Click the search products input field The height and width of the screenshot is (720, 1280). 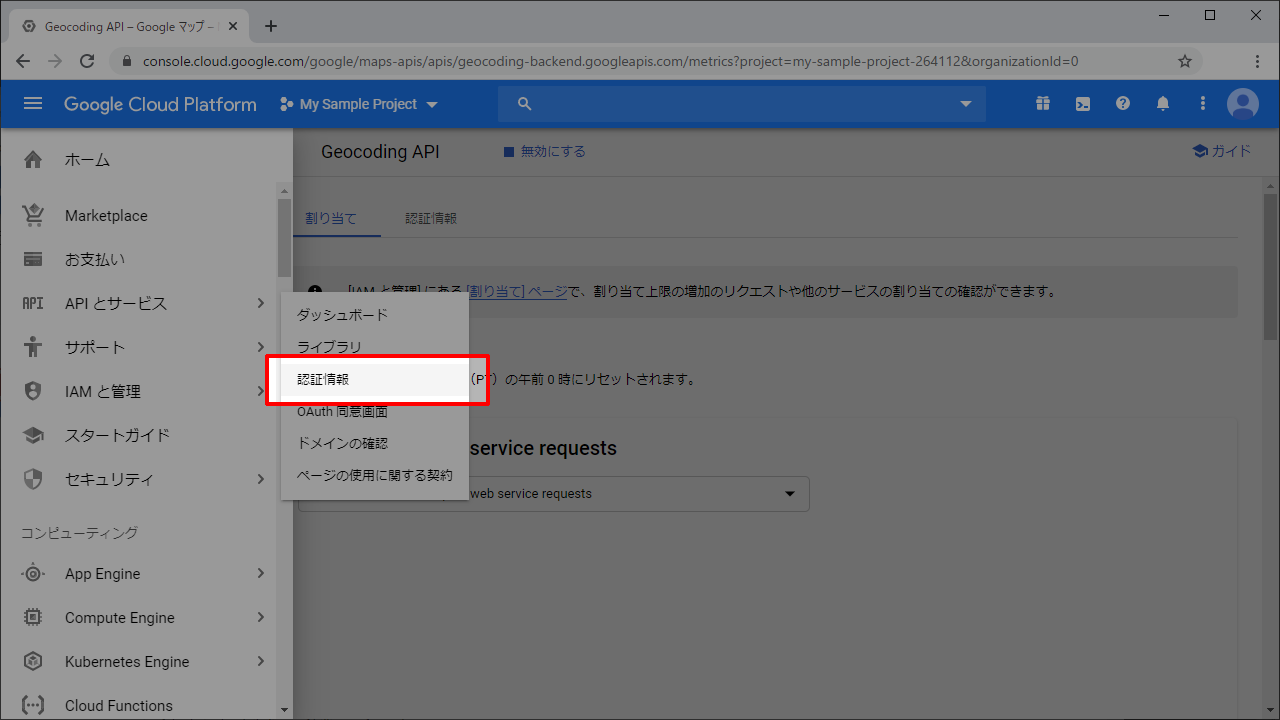[742, 104]
